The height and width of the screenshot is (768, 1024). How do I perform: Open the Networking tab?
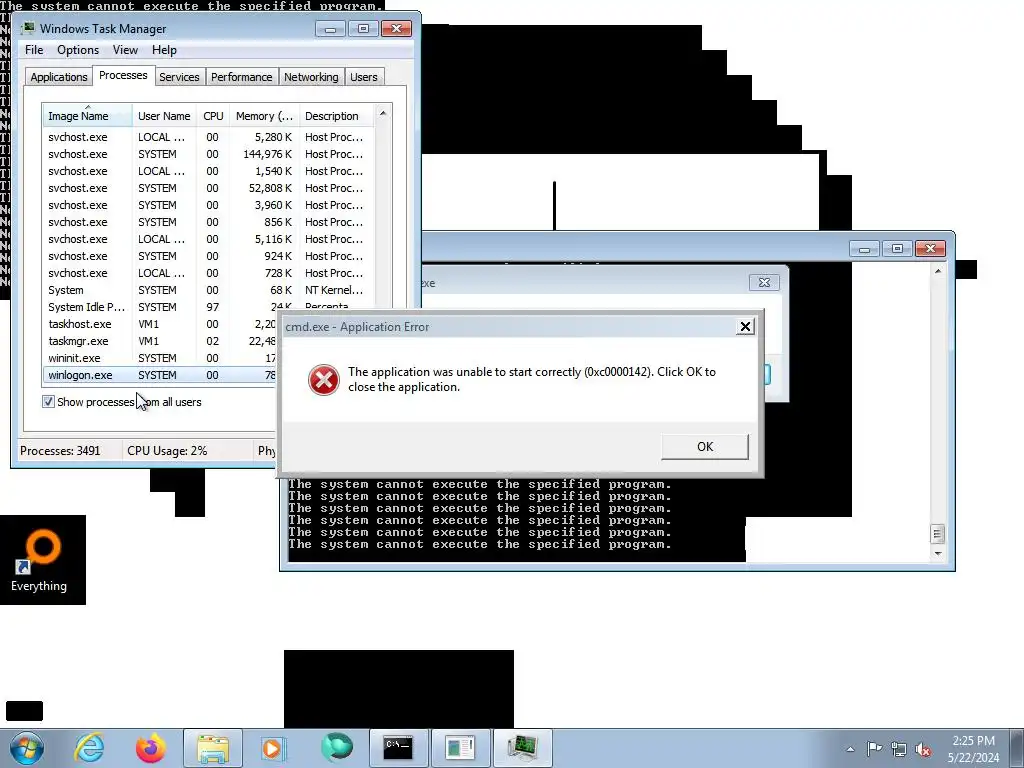[311, 77]
